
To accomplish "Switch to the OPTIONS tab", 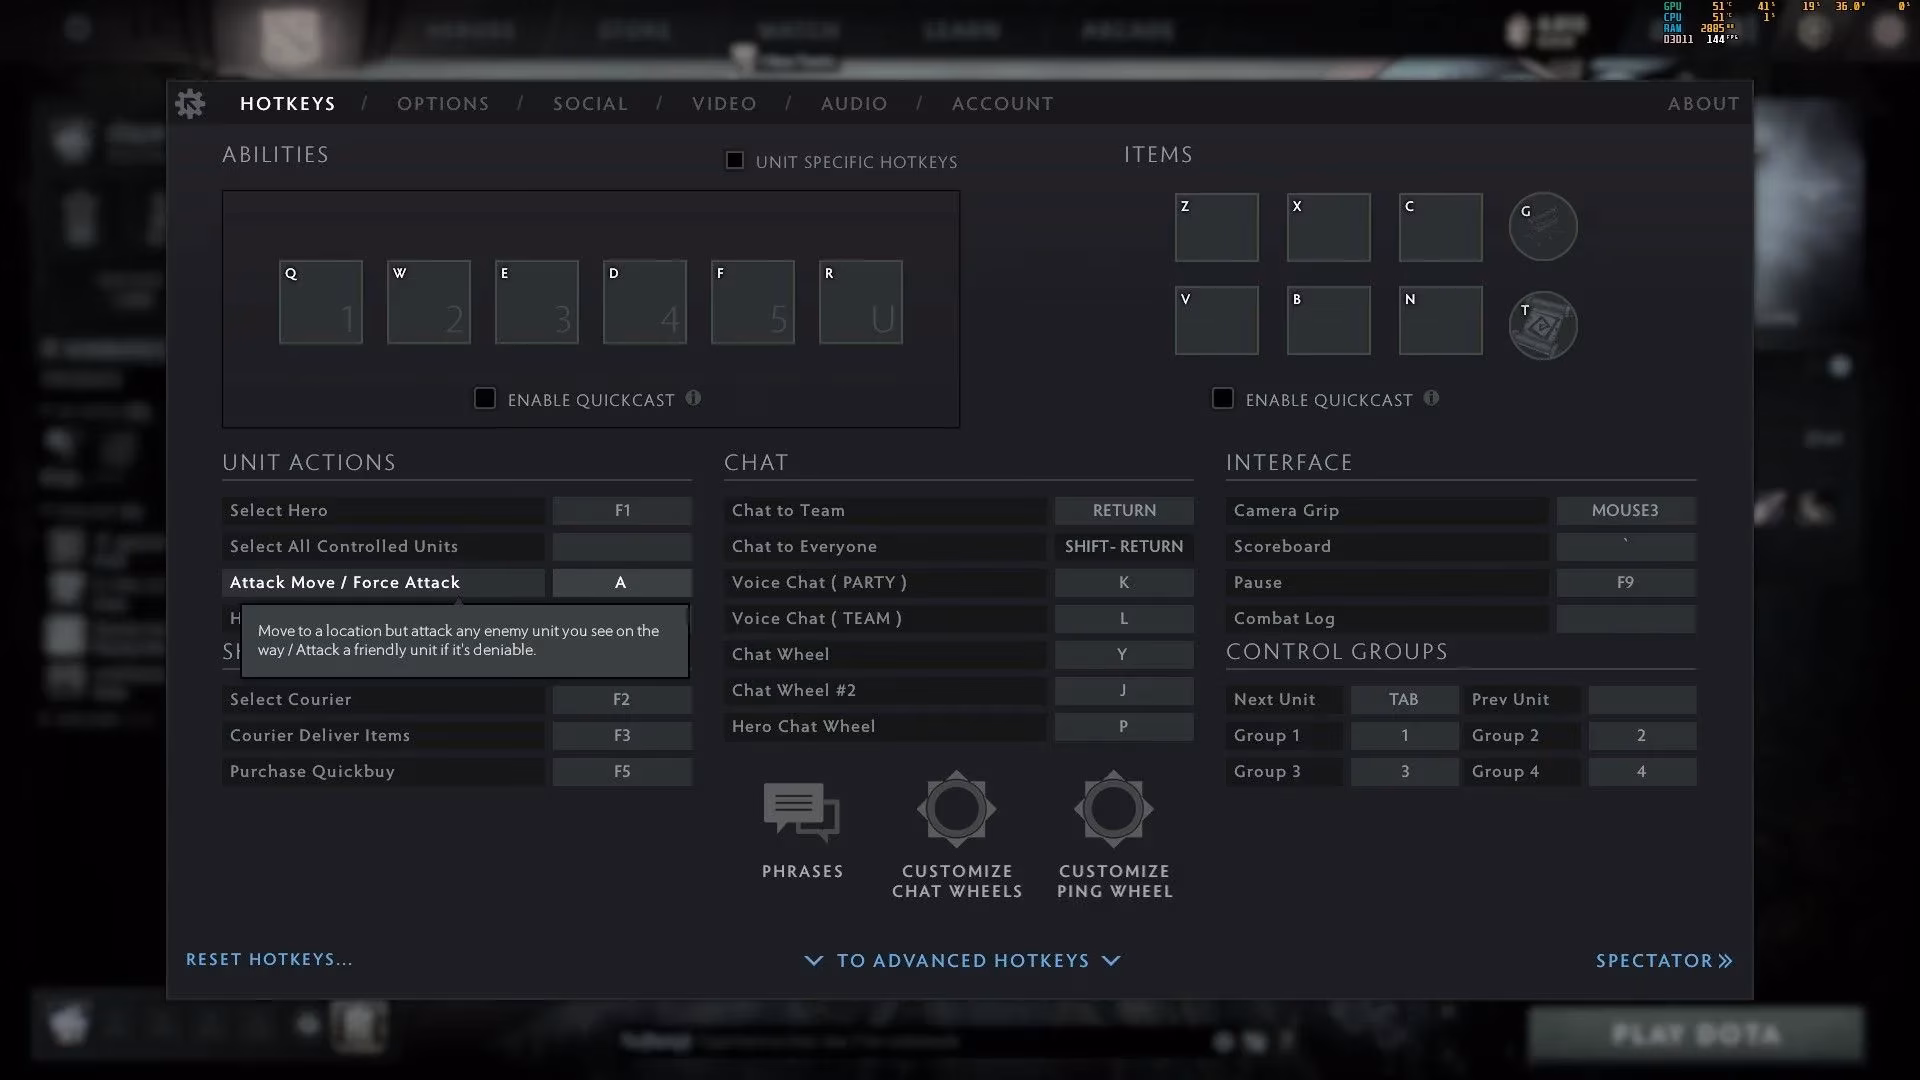I will coord(443,103).
